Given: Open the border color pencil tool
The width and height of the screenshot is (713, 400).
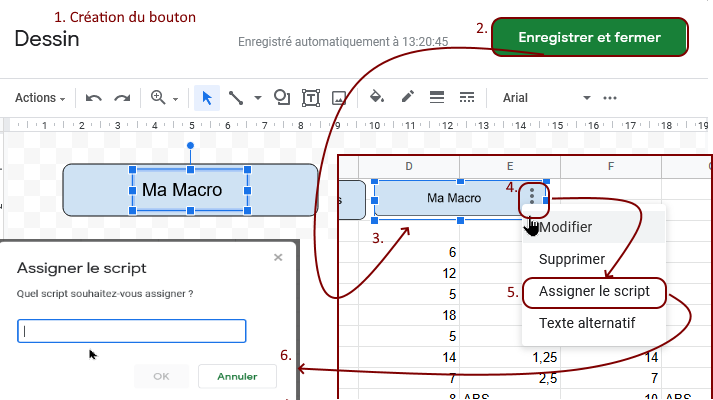Looking at the screenshot, I should pyautogui.click(x=407, y=96).
